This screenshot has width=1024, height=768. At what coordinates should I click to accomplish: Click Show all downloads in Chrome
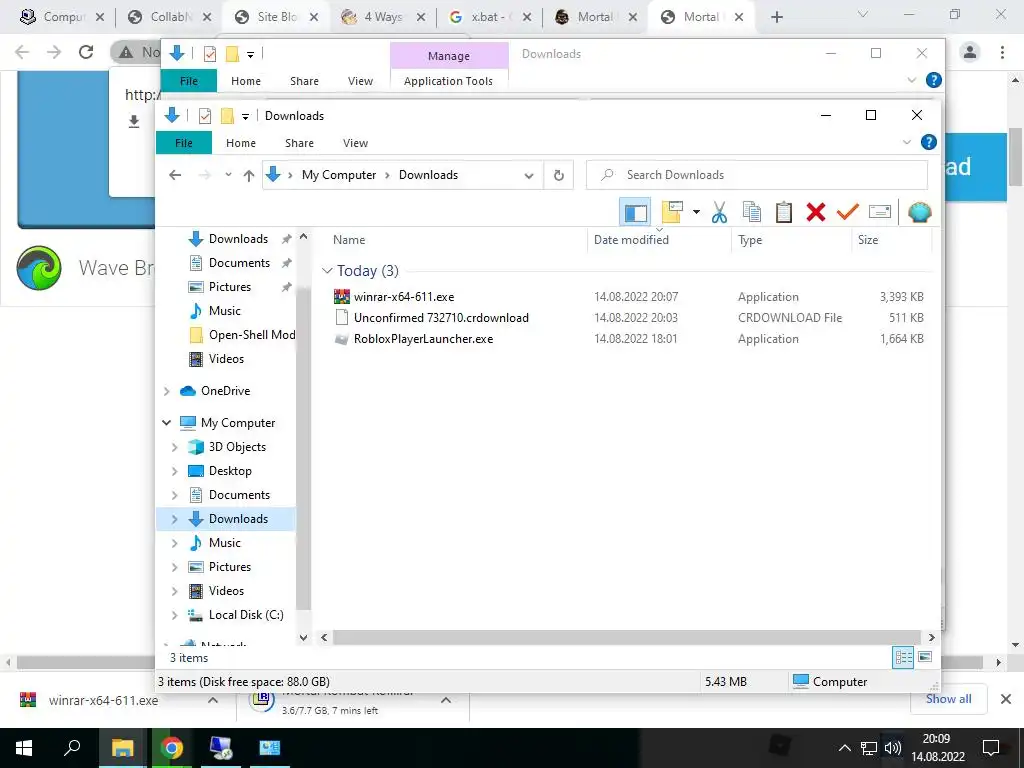948,699
